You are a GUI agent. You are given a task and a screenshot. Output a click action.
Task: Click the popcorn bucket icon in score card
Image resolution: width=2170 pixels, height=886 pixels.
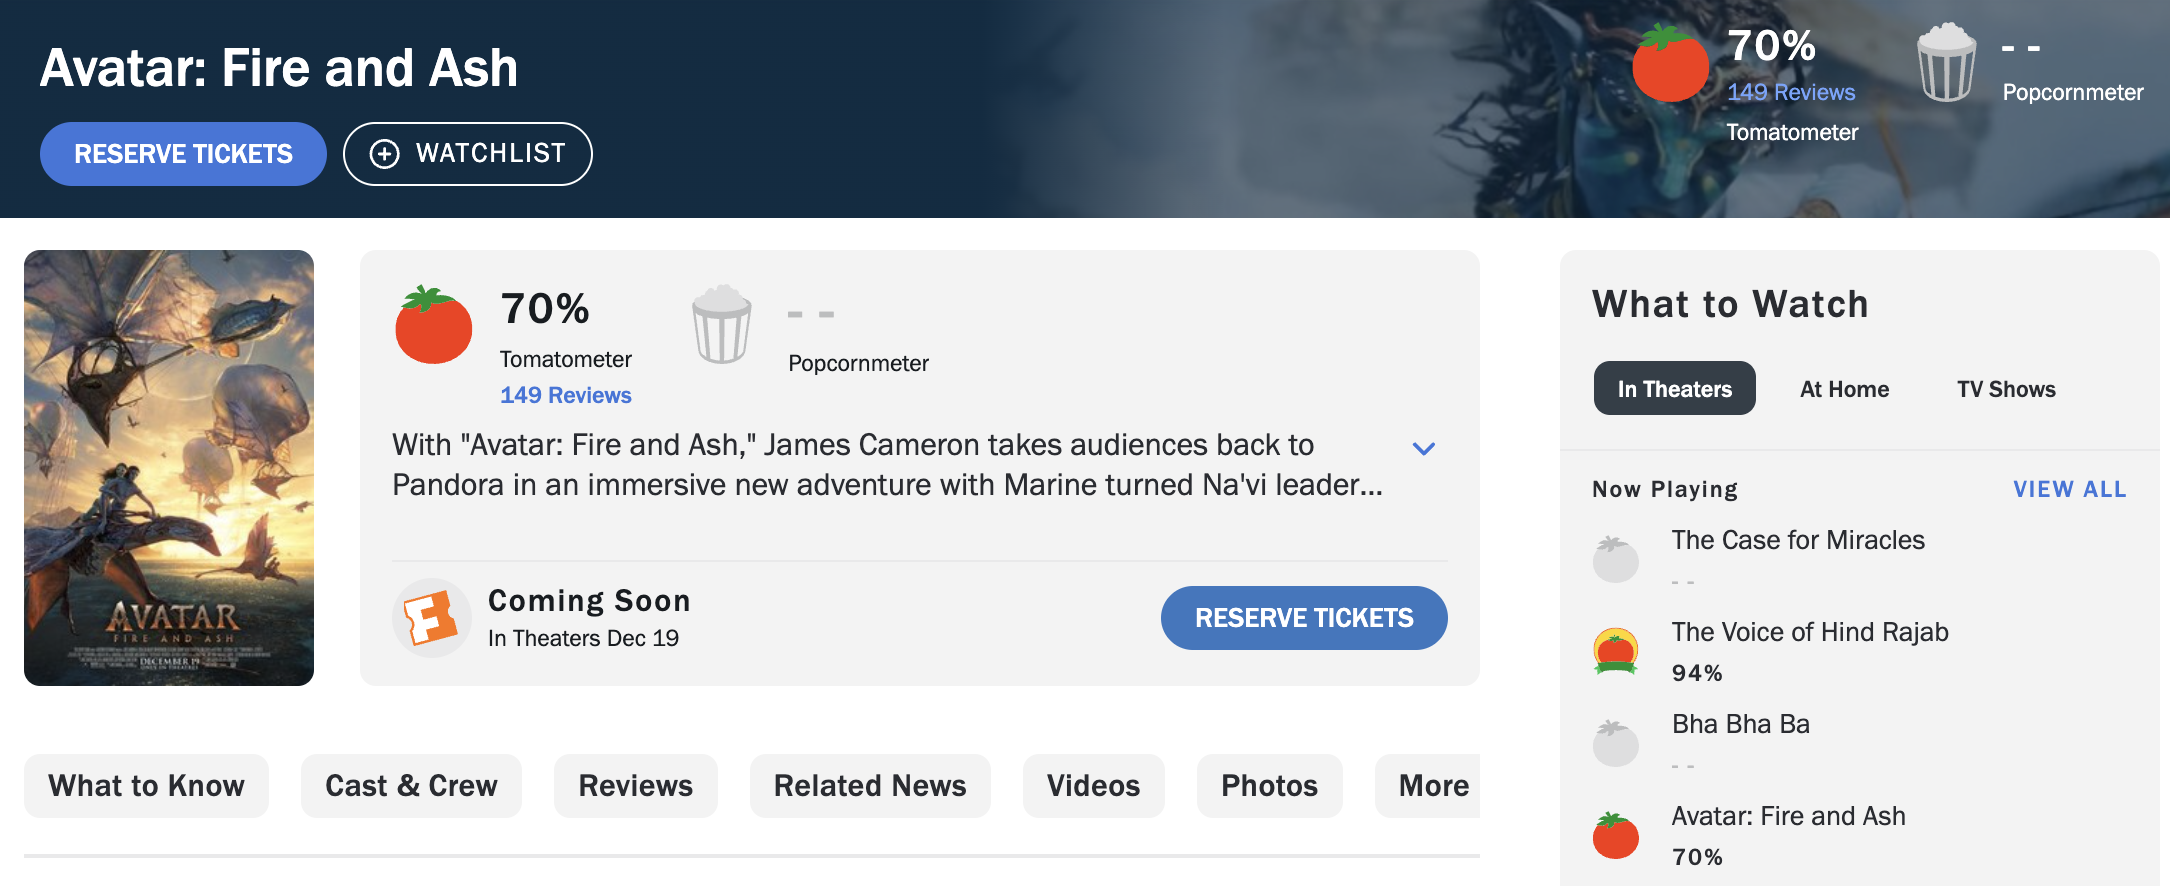[721, 325]
